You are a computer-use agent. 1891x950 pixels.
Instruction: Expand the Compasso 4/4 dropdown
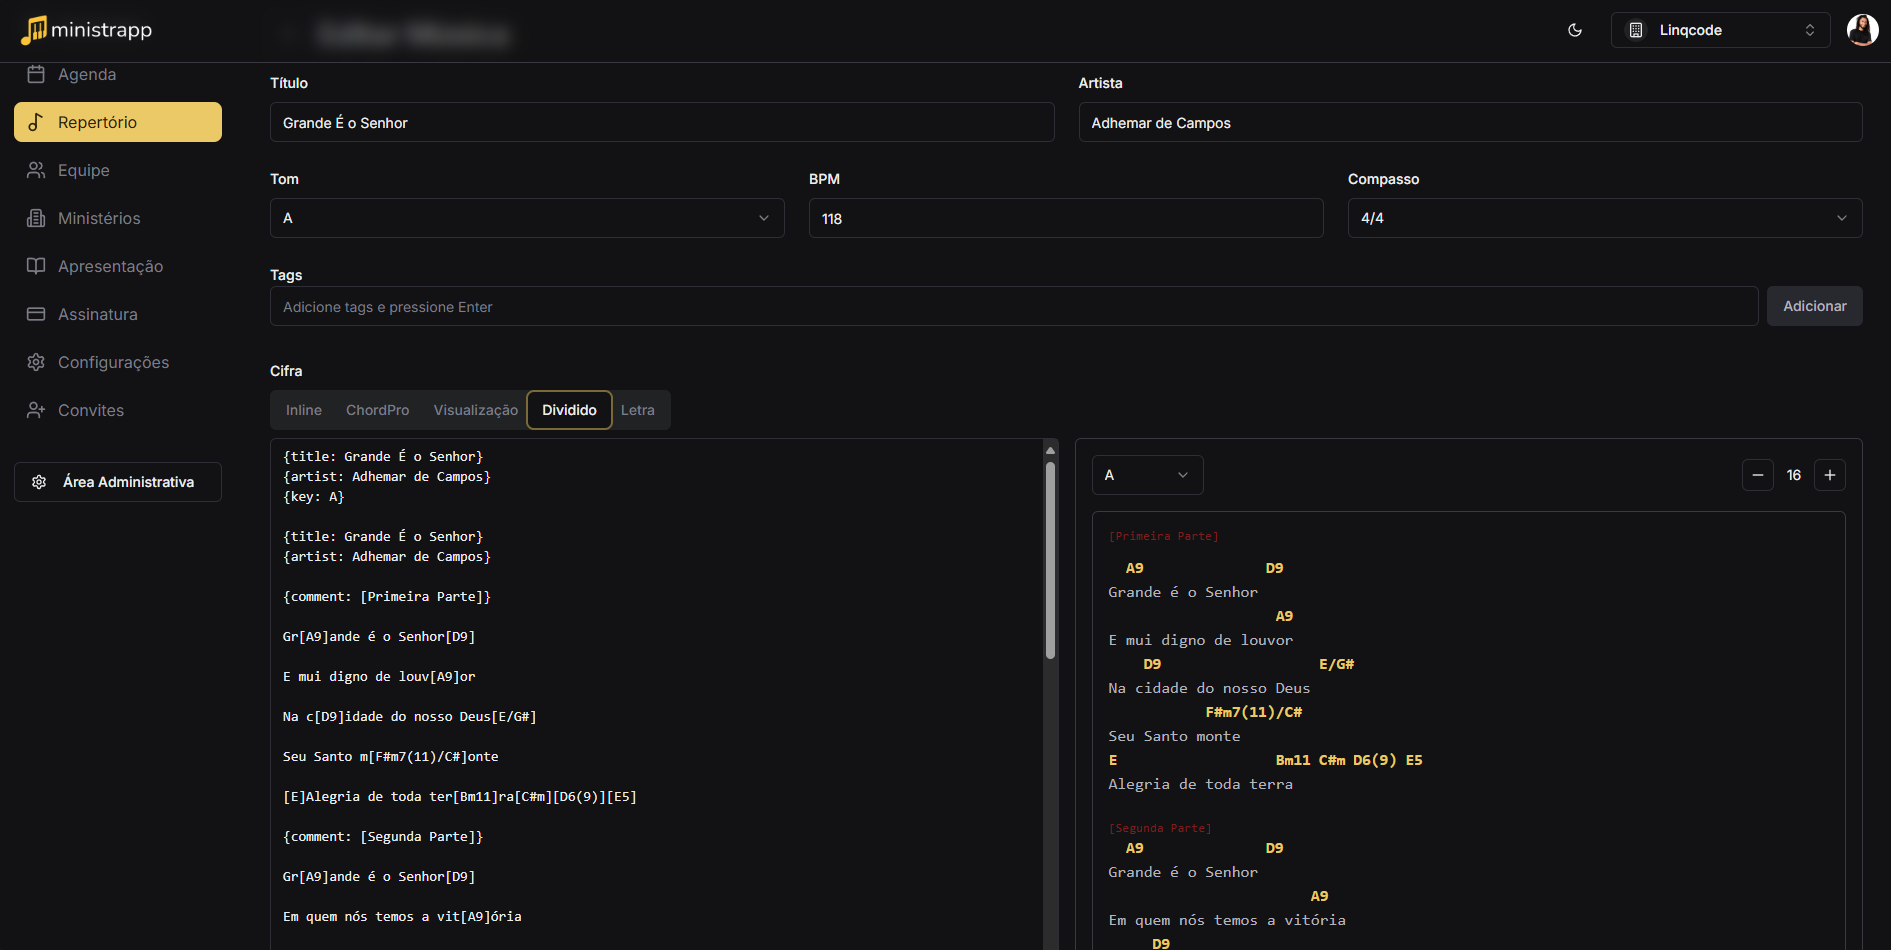tap(1604, 218)
